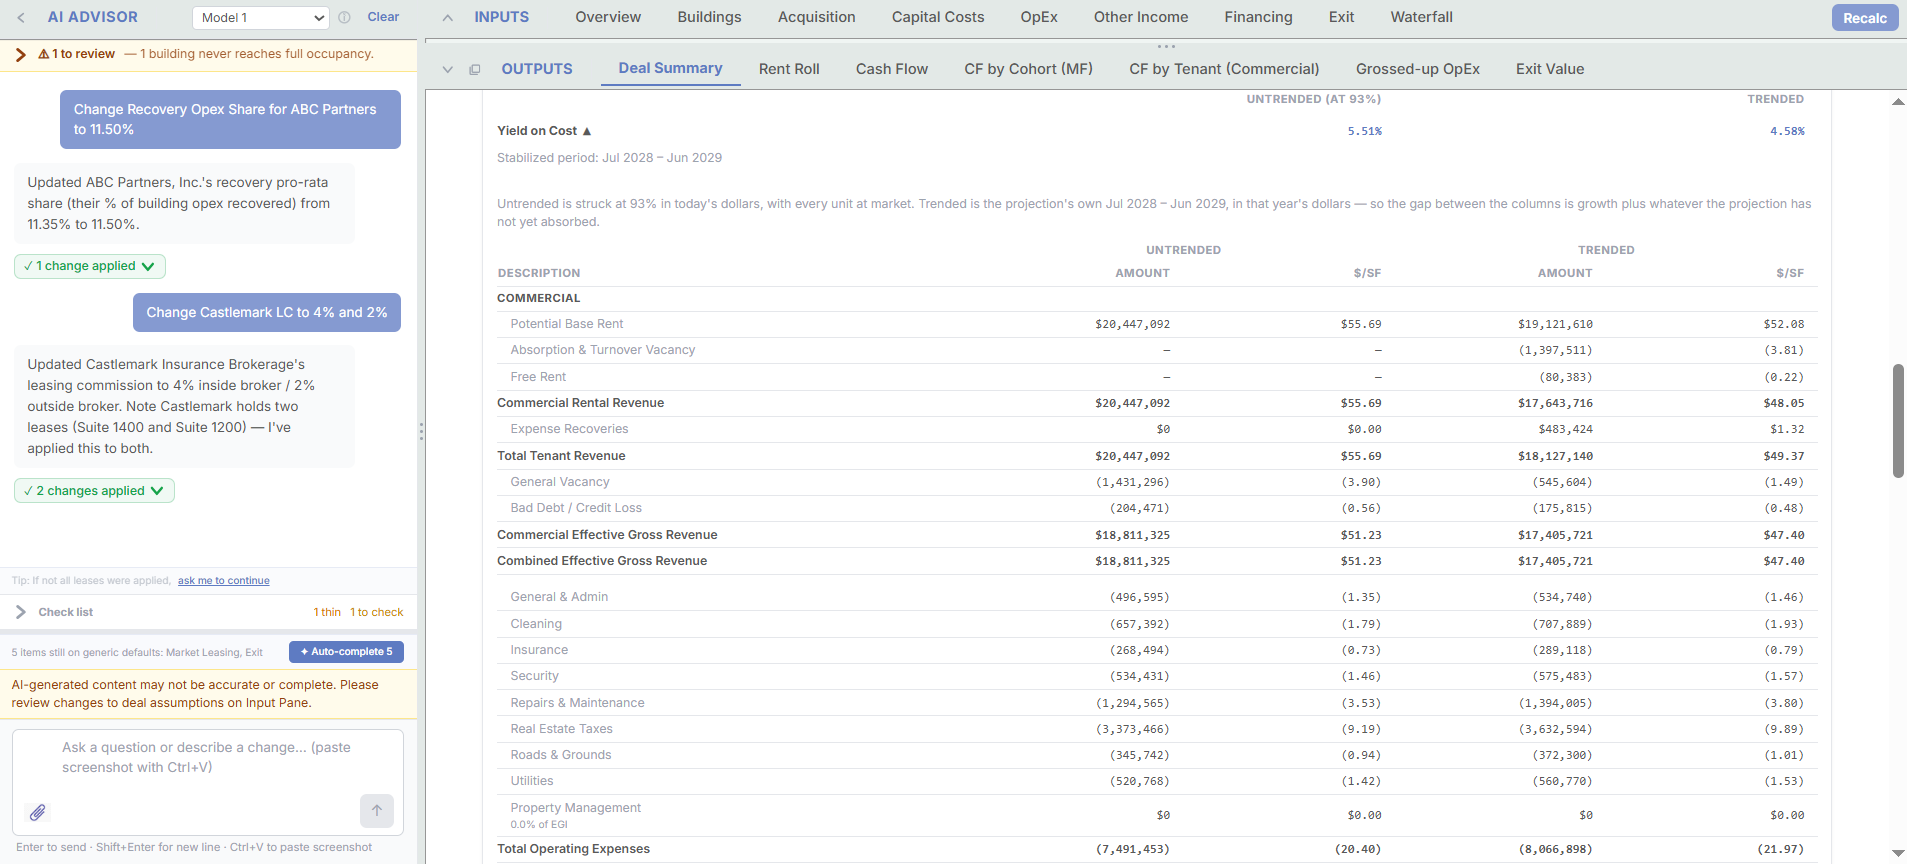Click the 'Real Estate Taxes' row label
Image resolution: width=1907 pixels, height=864 pixels.
pyautogui.click(x=561, y=729)
